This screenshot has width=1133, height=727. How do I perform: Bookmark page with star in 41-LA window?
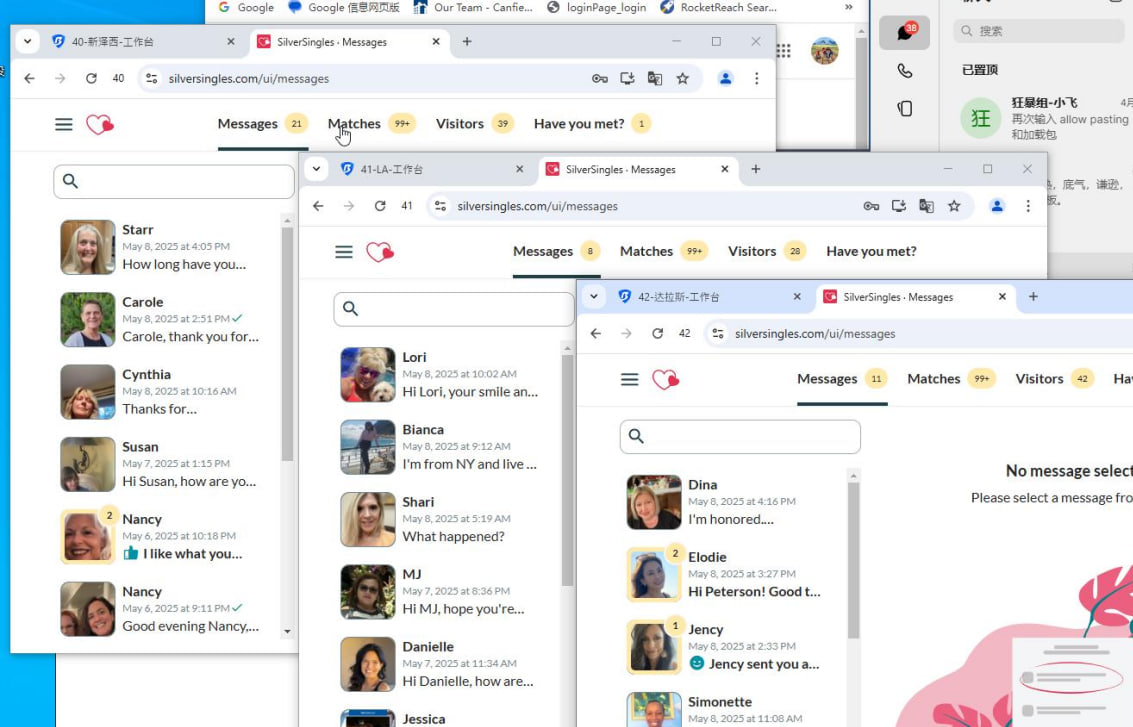(x=954, y=206)
